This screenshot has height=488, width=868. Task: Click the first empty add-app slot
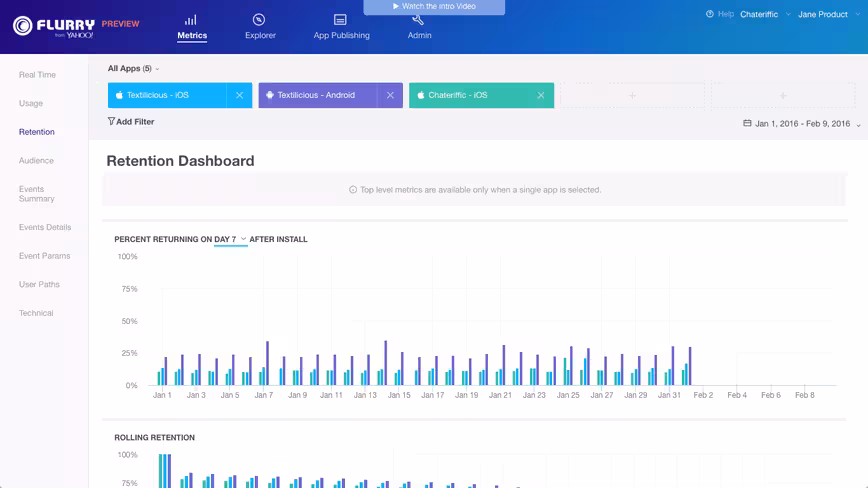coord(632,95)
